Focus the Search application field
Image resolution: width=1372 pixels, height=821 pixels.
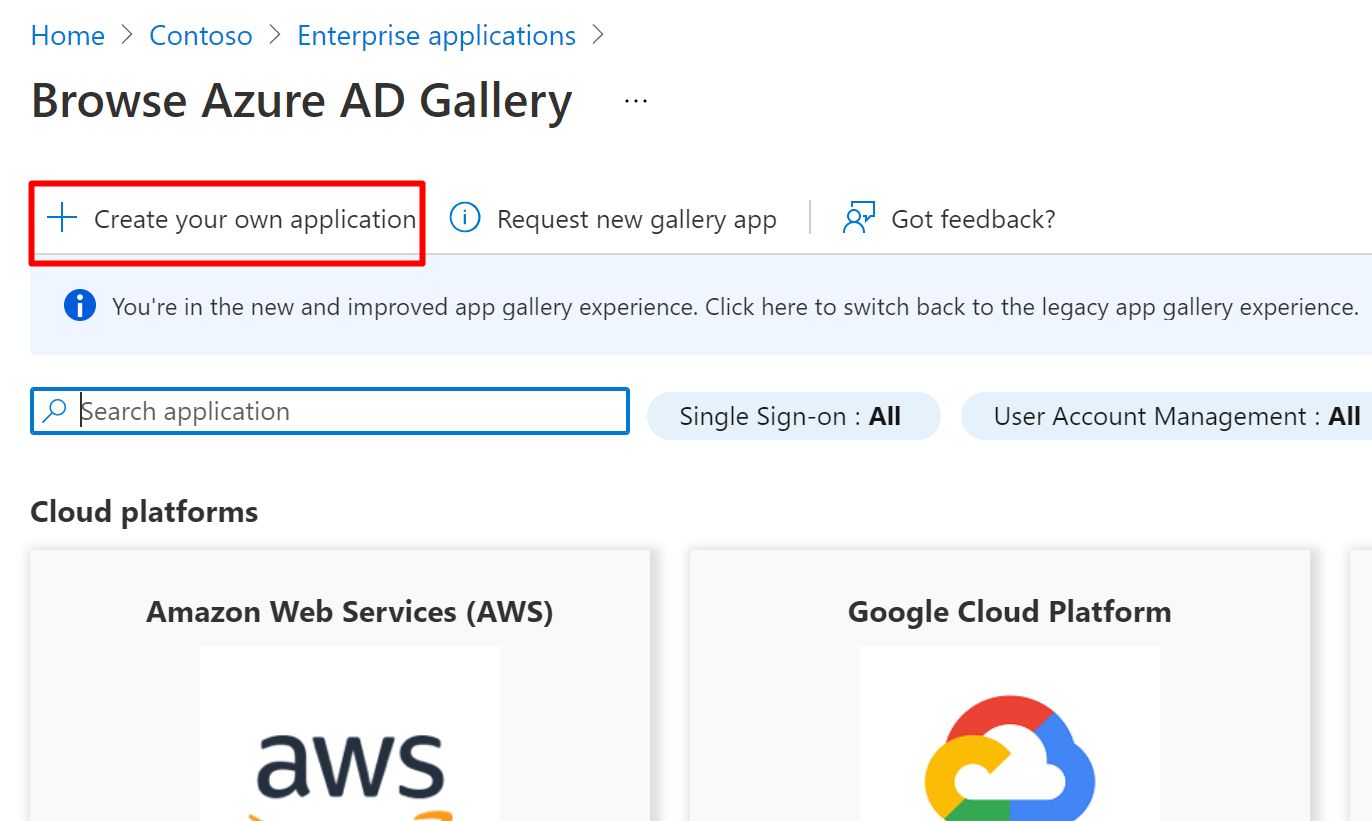(350, 411)
